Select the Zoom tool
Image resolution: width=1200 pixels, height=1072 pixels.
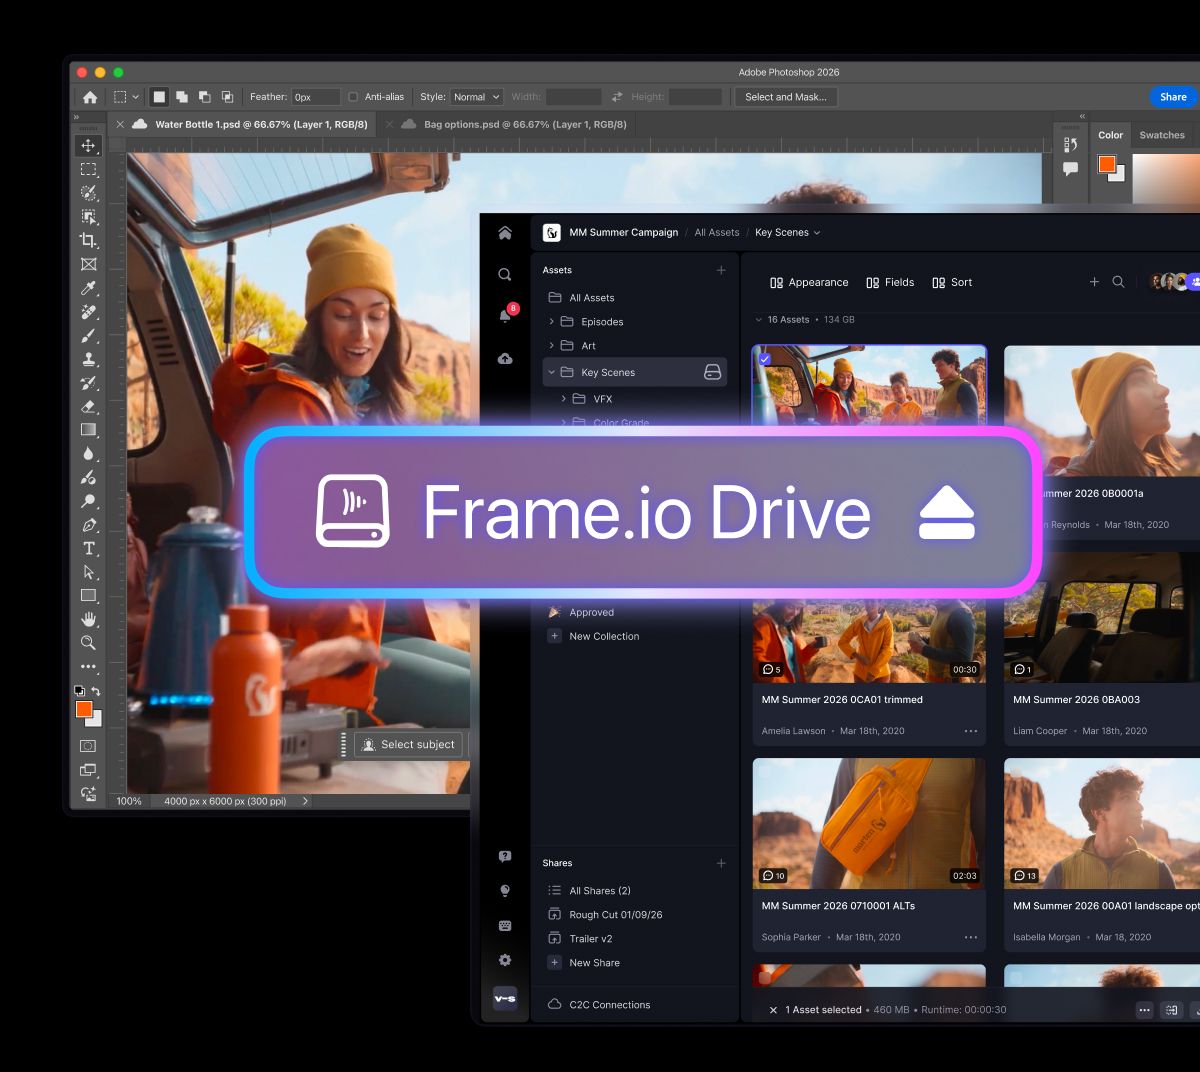click(88, 643)
